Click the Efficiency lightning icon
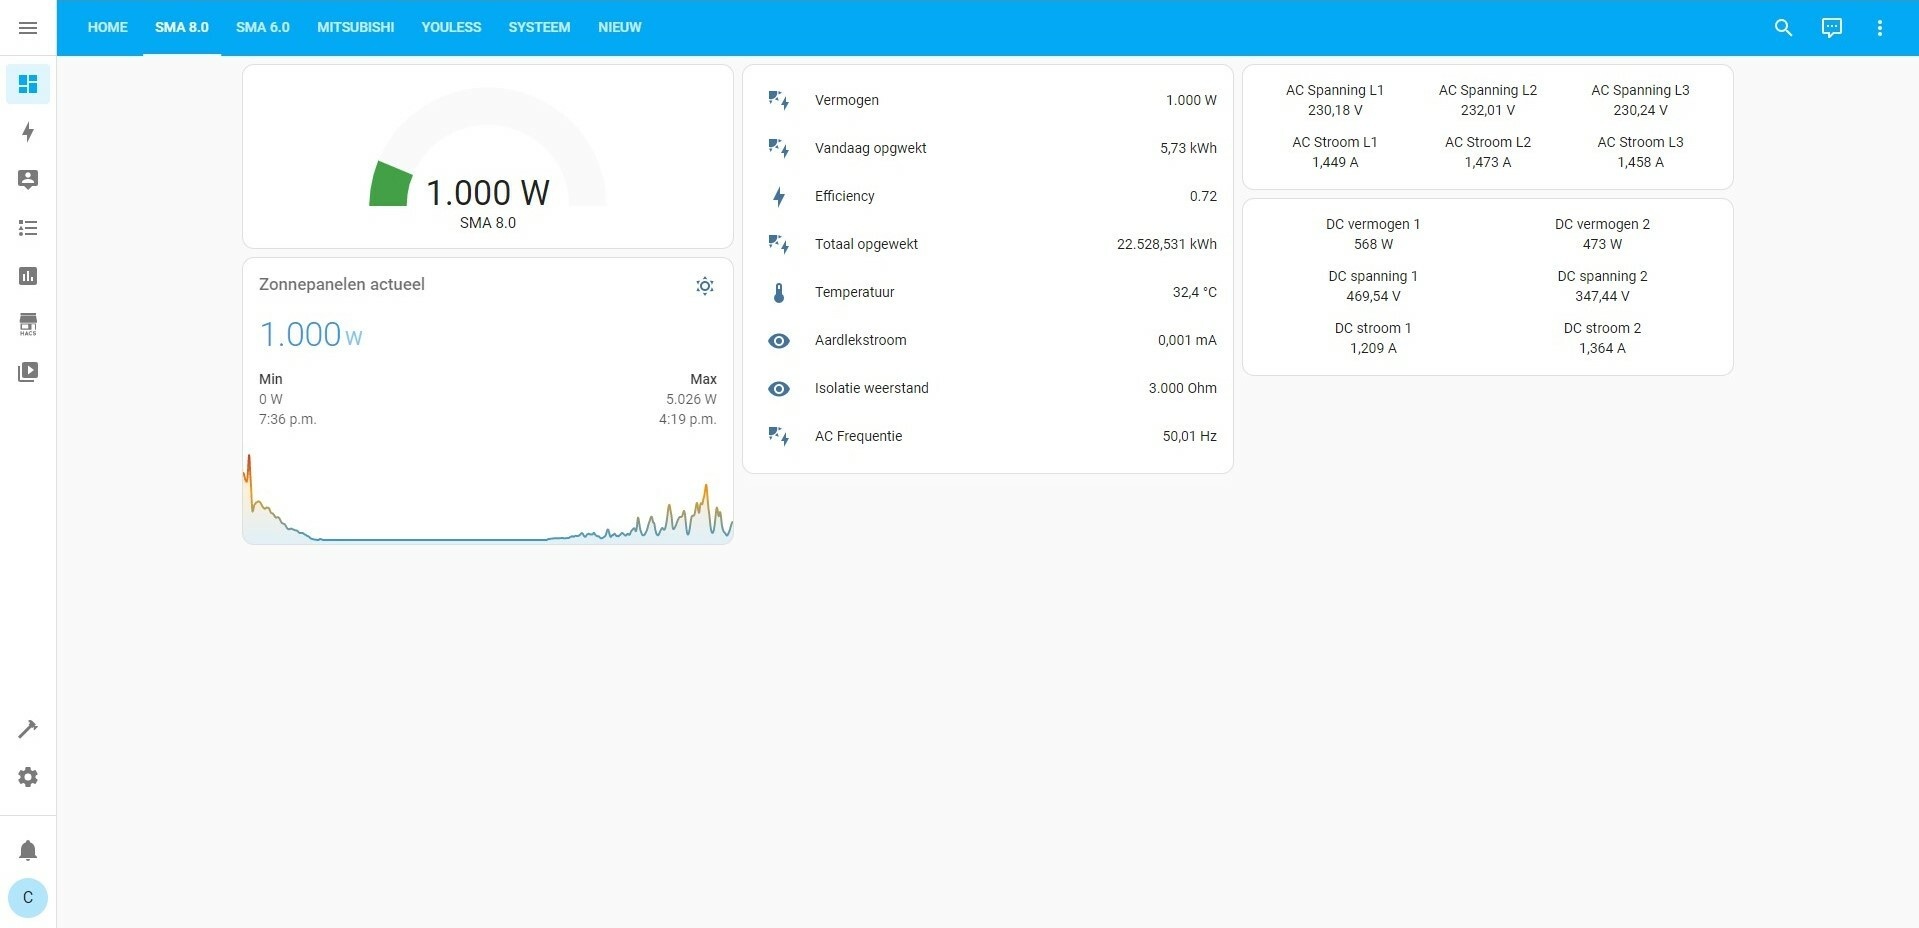Viewport: 1919px width, 928px height. pos(779,196)
